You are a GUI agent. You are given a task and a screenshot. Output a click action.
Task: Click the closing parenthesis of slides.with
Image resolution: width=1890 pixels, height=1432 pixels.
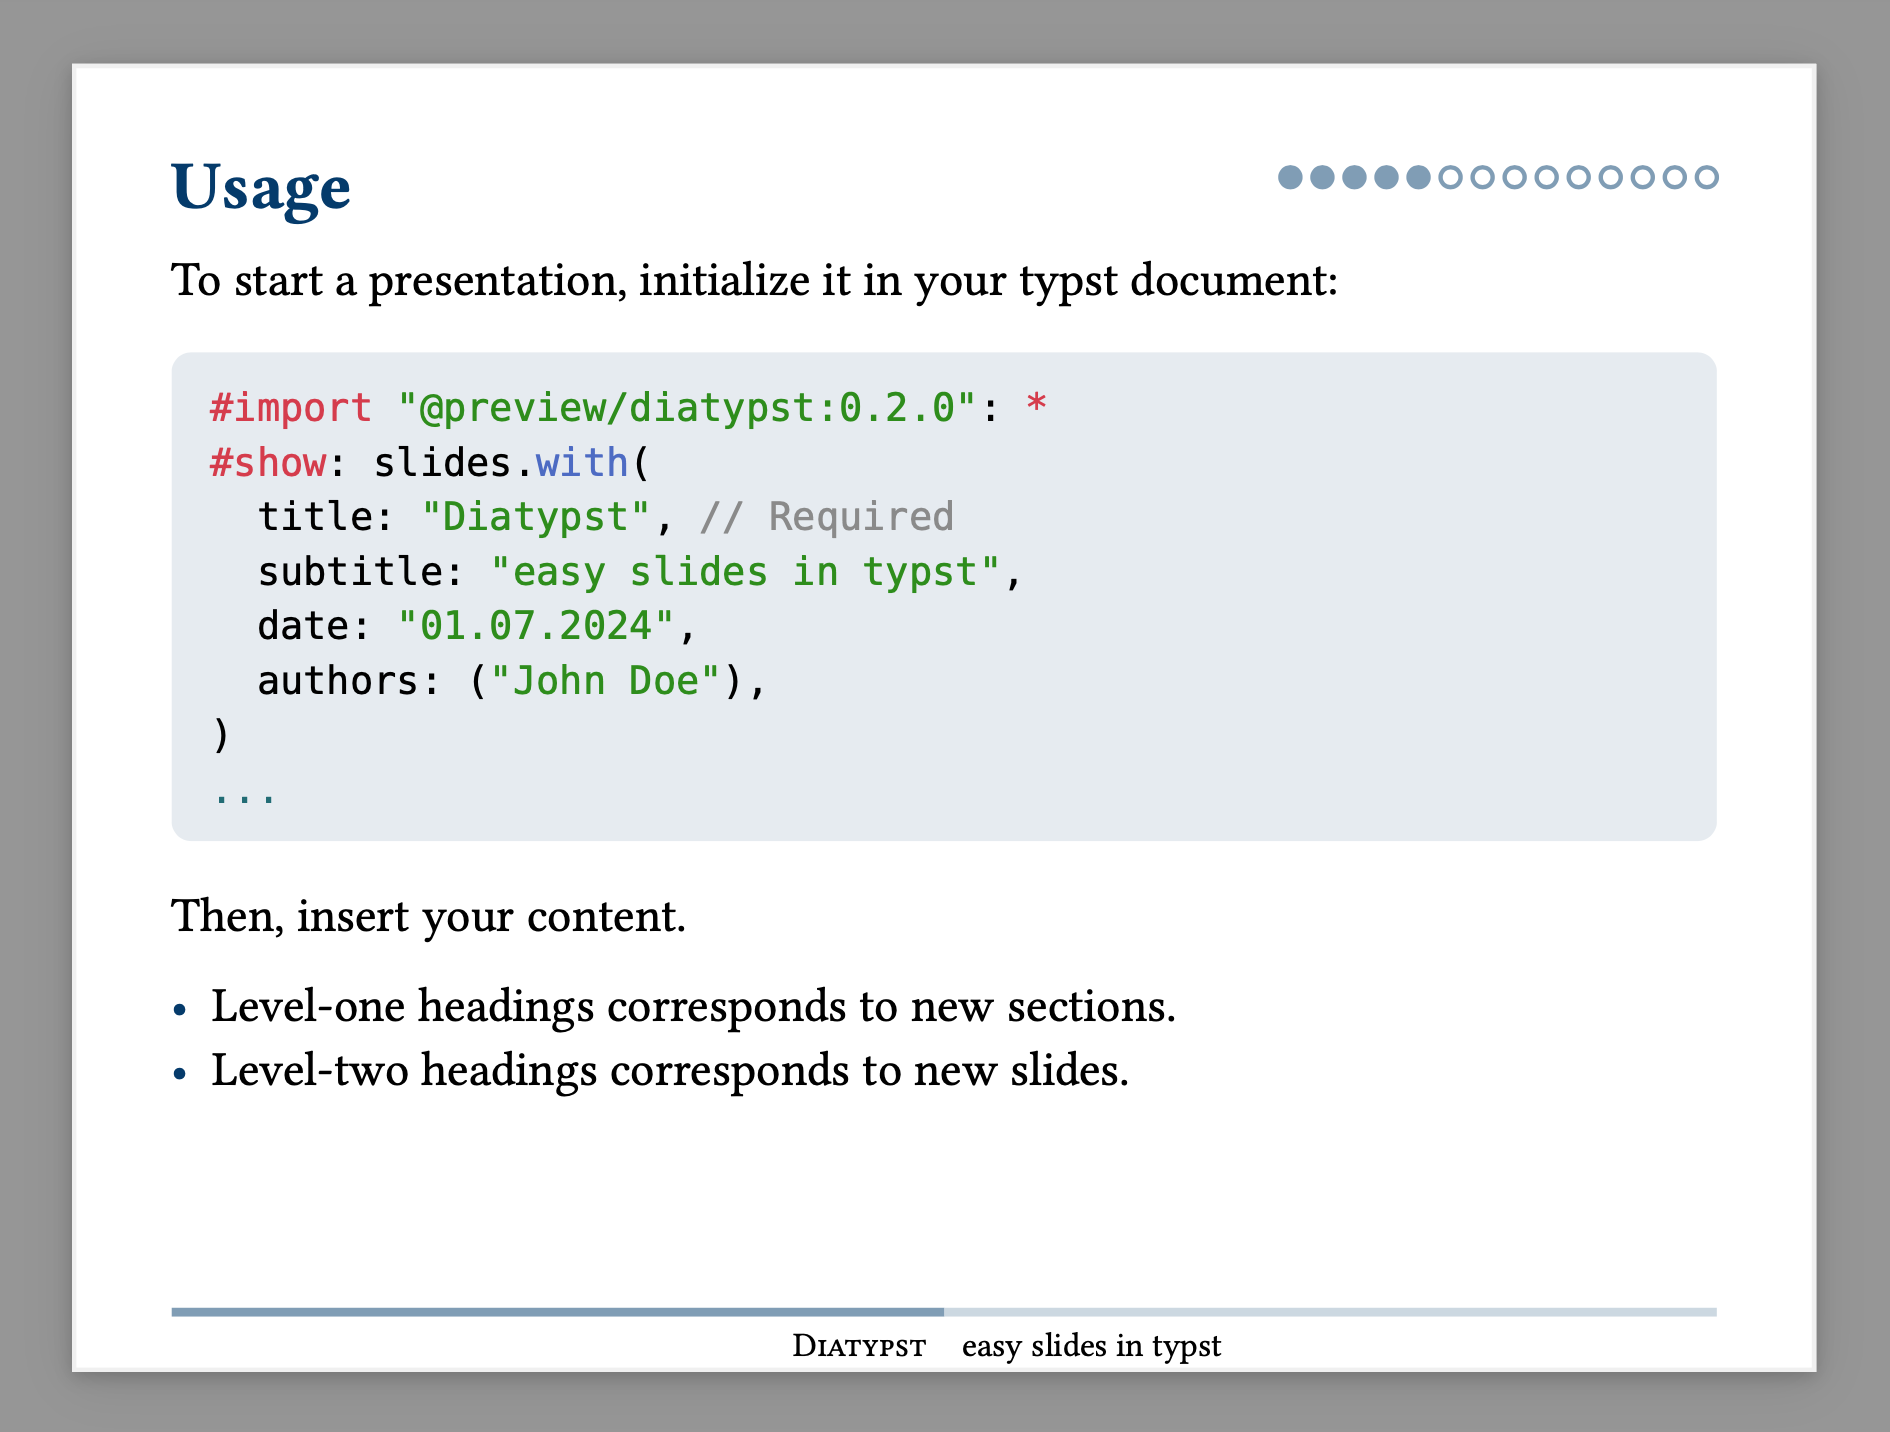coord(222,736)
